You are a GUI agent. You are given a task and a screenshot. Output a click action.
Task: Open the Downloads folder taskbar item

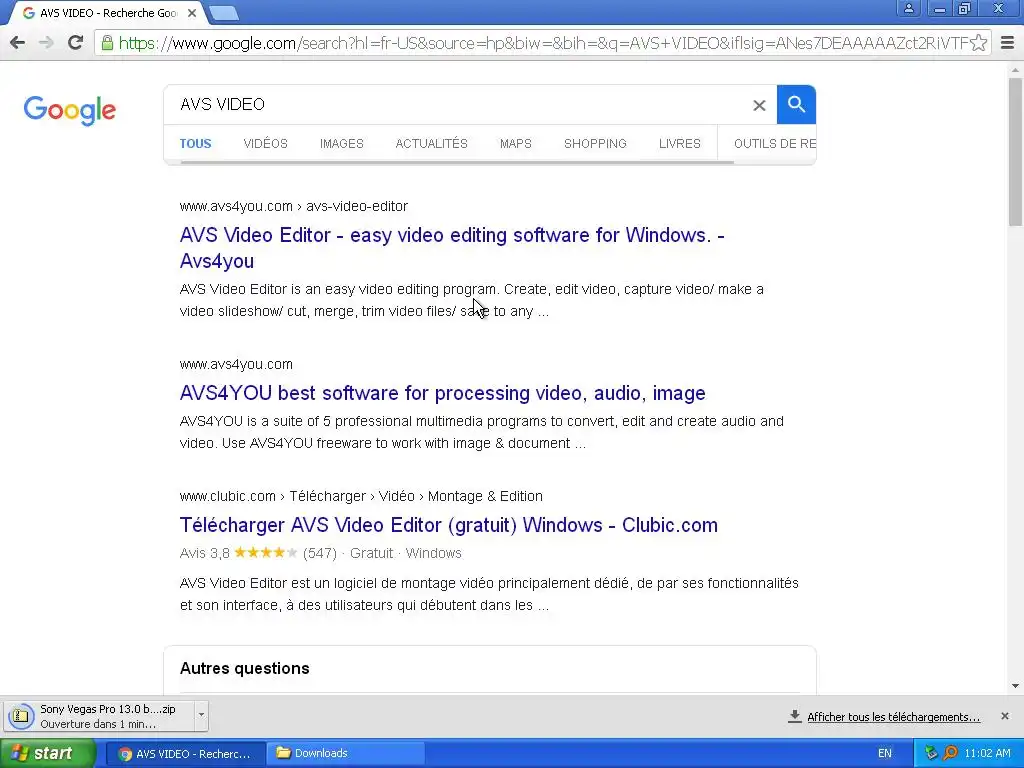point(345,754)
